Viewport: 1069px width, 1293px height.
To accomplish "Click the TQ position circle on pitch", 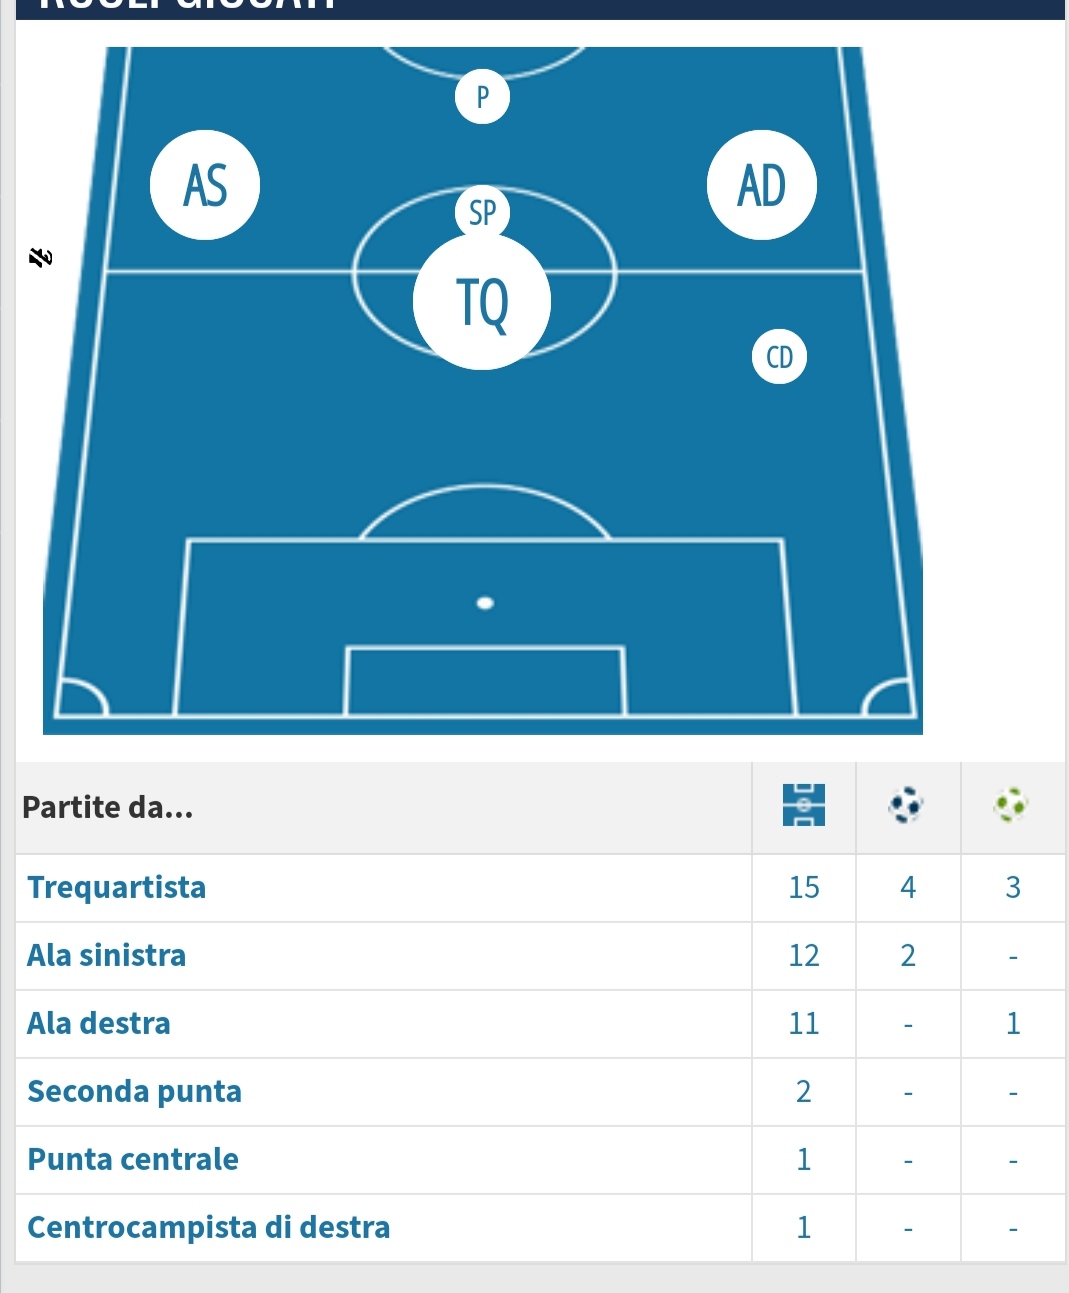I will (x=482, y=301).
